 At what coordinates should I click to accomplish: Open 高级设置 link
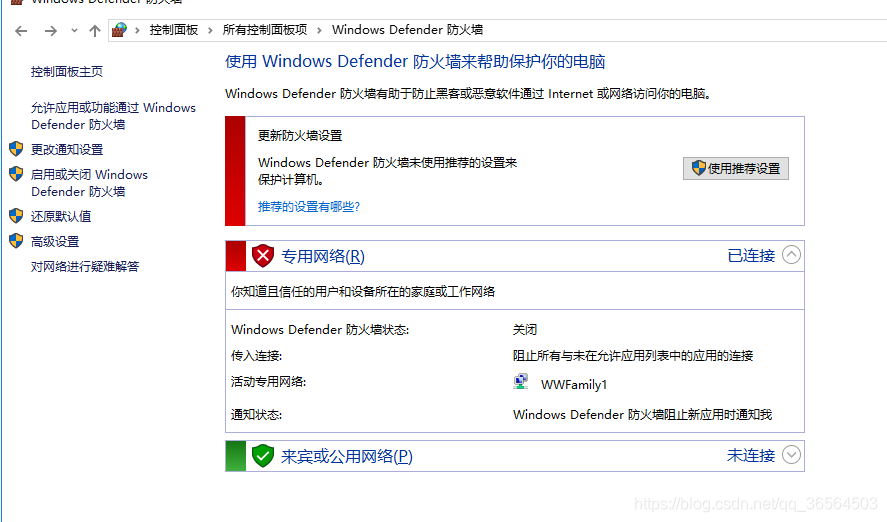click(x=55, y=241)
